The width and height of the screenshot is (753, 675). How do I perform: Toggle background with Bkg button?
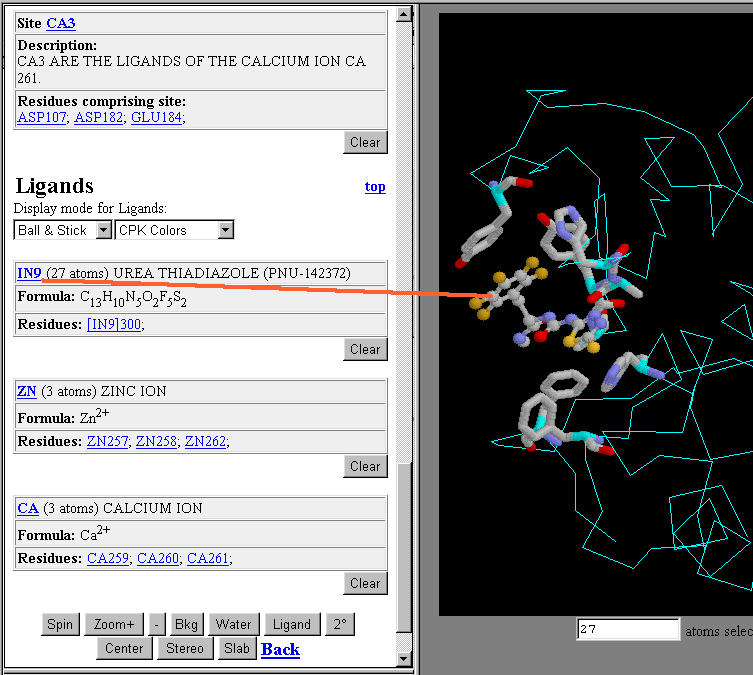pyautogui.click(x=186, y=625)
